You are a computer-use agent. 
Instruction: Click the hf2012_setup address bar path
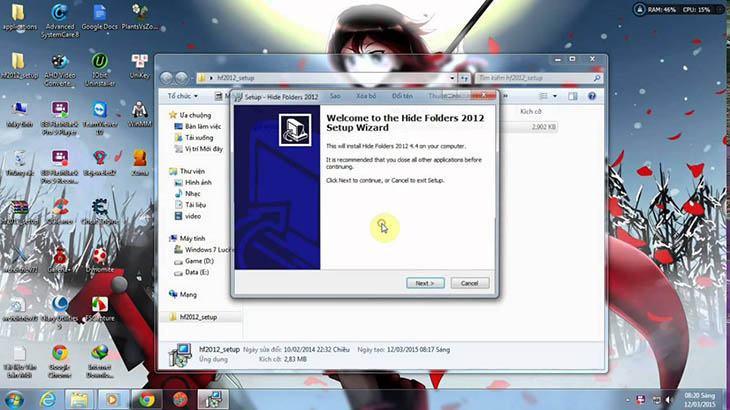pyautogui.click(x=236, y=78)
